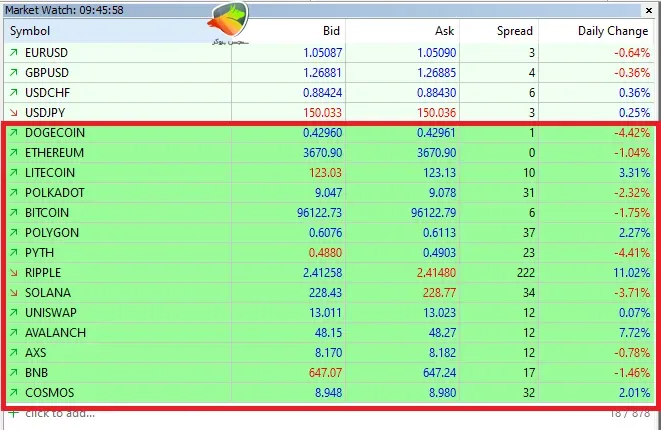
Task: Click the ETHEREUM up-arrow trend icon
Action: 13,153
